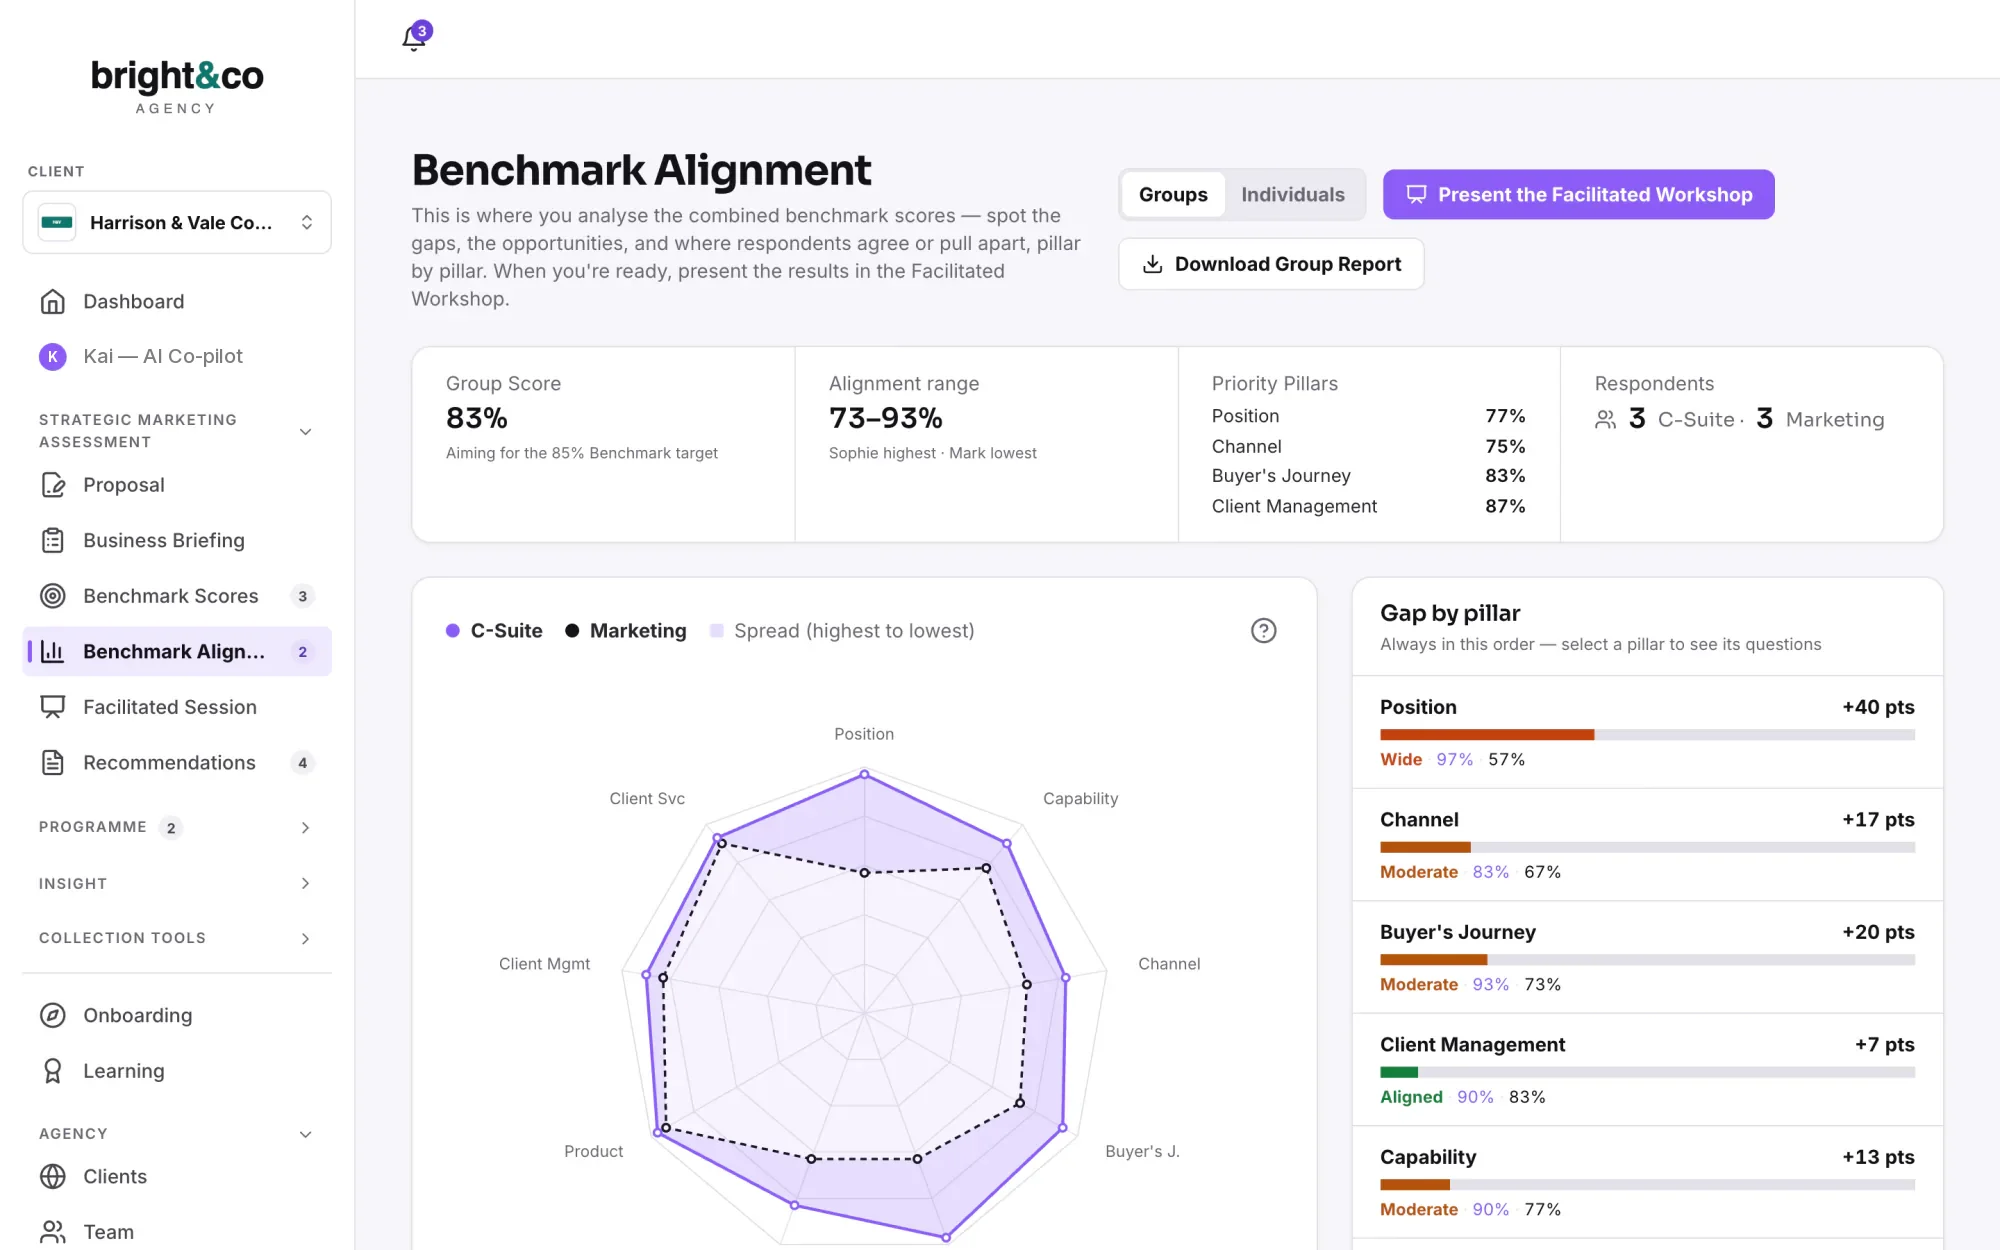The height and width of the screenshot is (1250, 2000).
Task: Click Download Group Report button
Action: tap(1271, 264)
